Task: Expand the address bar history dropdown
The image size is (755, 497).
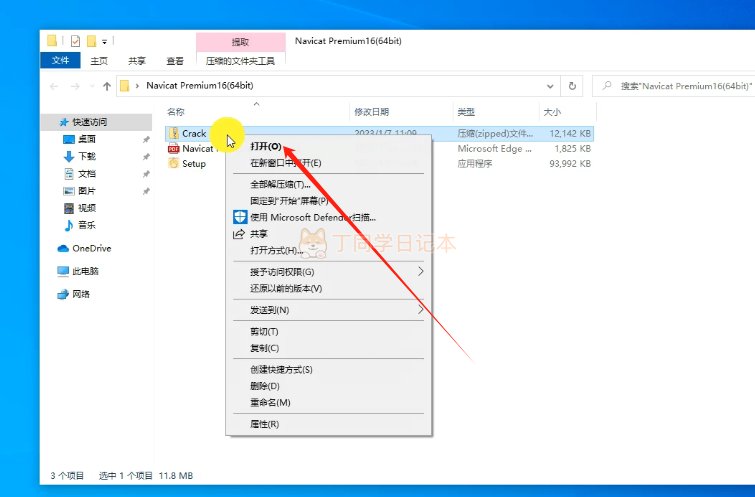Action: pos(550,86)
